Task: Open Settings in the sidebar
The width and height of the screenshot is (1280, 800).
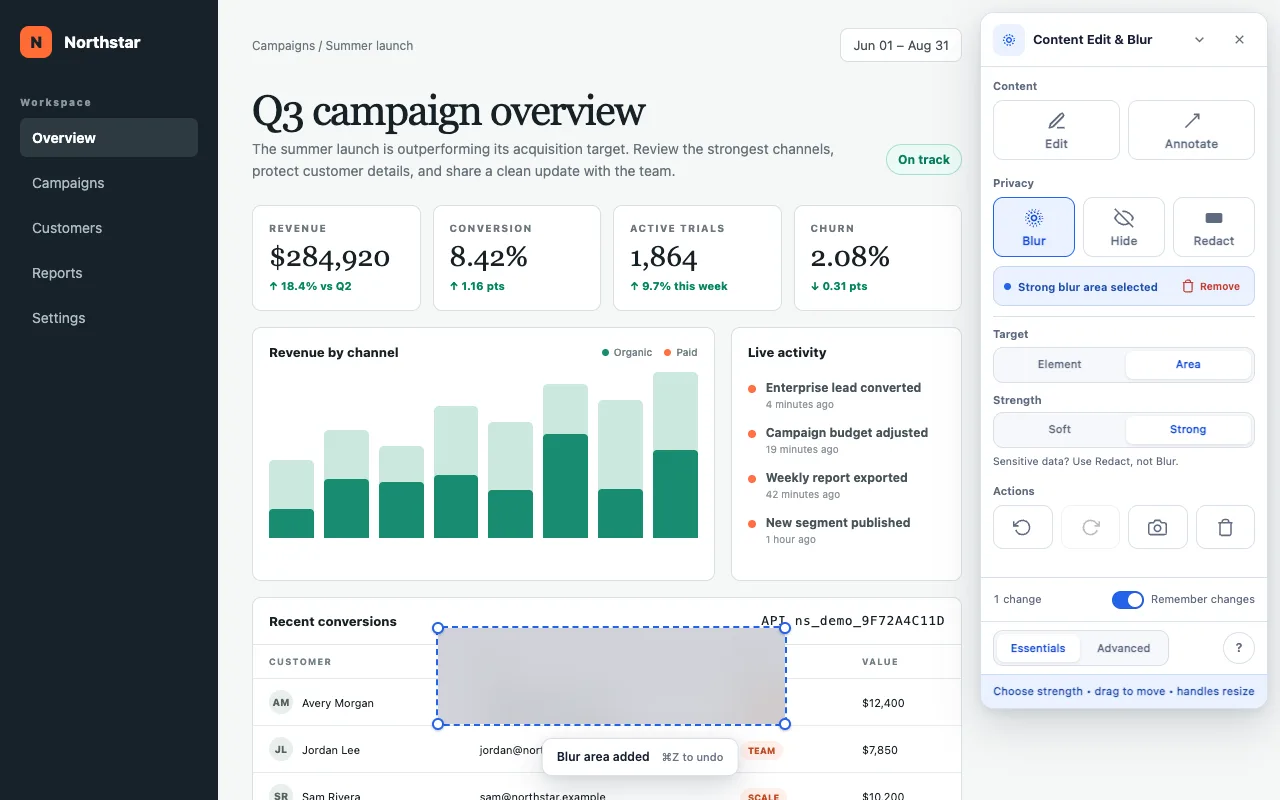Action: [x=109, y=318]
